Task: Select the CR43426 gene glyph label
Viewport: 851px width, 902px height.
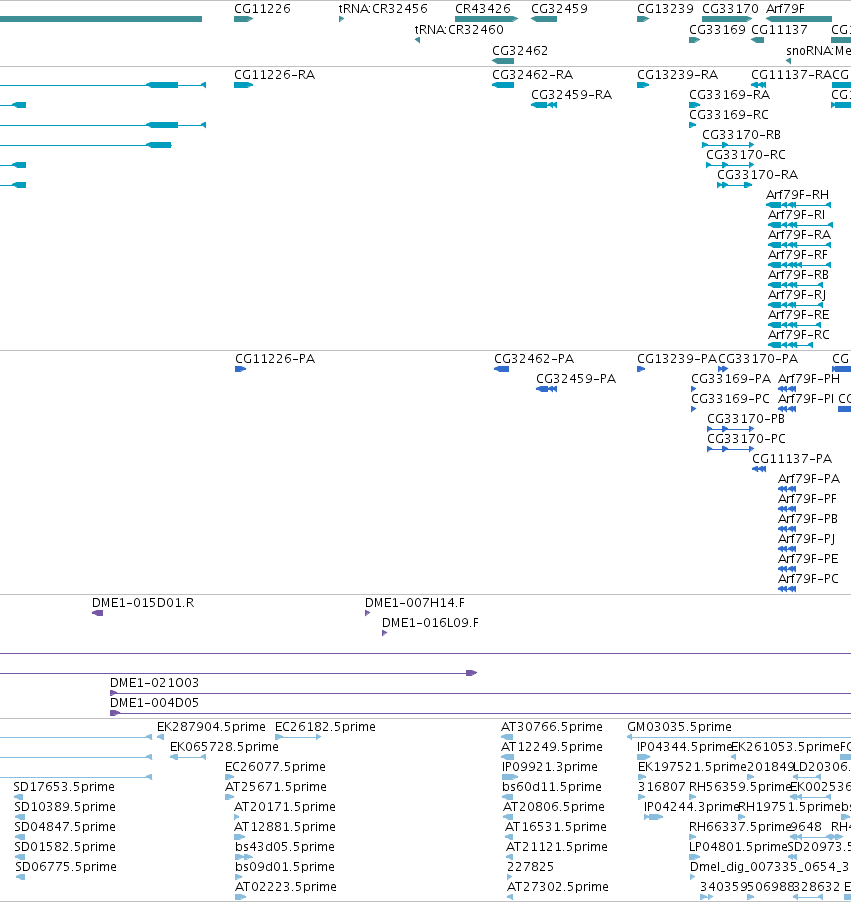Action: (x=482, y=9)
